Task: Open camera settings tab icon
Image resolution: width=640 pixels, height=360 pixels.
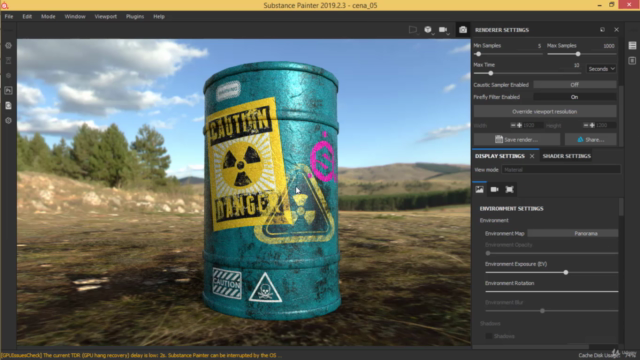Action: [494, 189]
